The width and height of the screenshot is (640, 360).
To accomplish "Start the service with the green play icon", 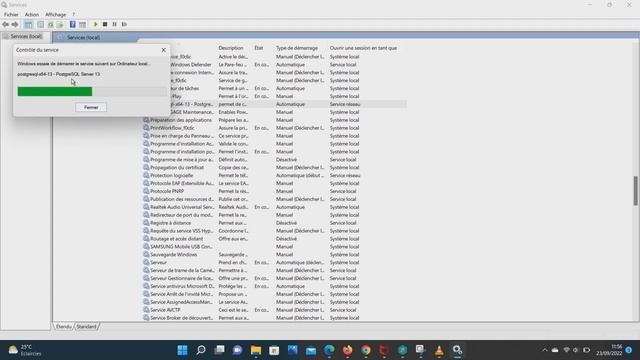I will [x=96, y=24].
